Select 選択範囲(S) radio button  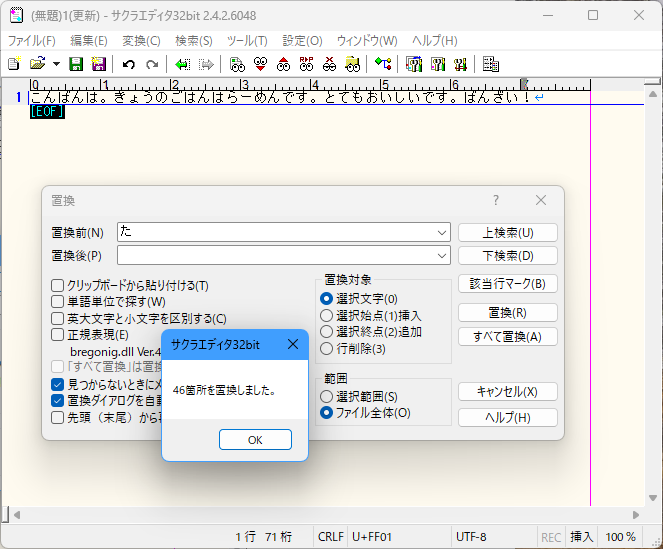[326, 396]
